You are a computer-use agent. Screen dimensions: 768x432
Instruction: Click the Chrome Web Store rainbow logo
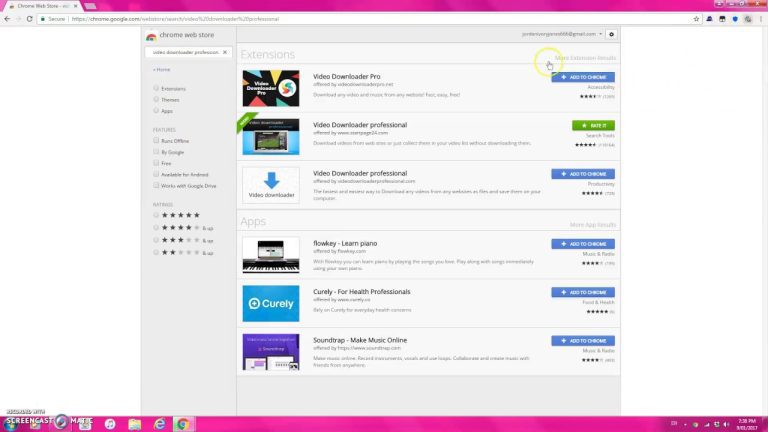pyautogui.click(x=151, y=36)
